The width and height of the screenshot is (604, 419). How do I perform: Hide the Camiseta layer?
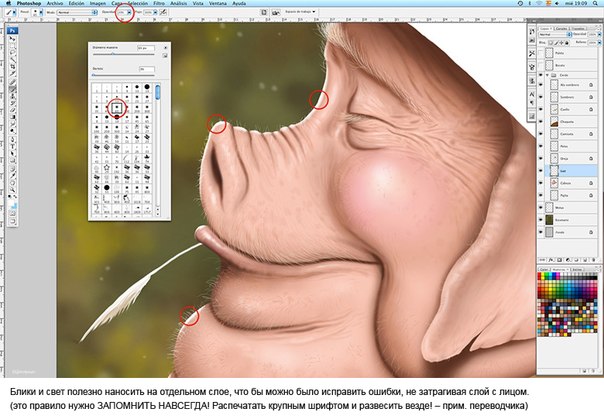tap(541, 134)
